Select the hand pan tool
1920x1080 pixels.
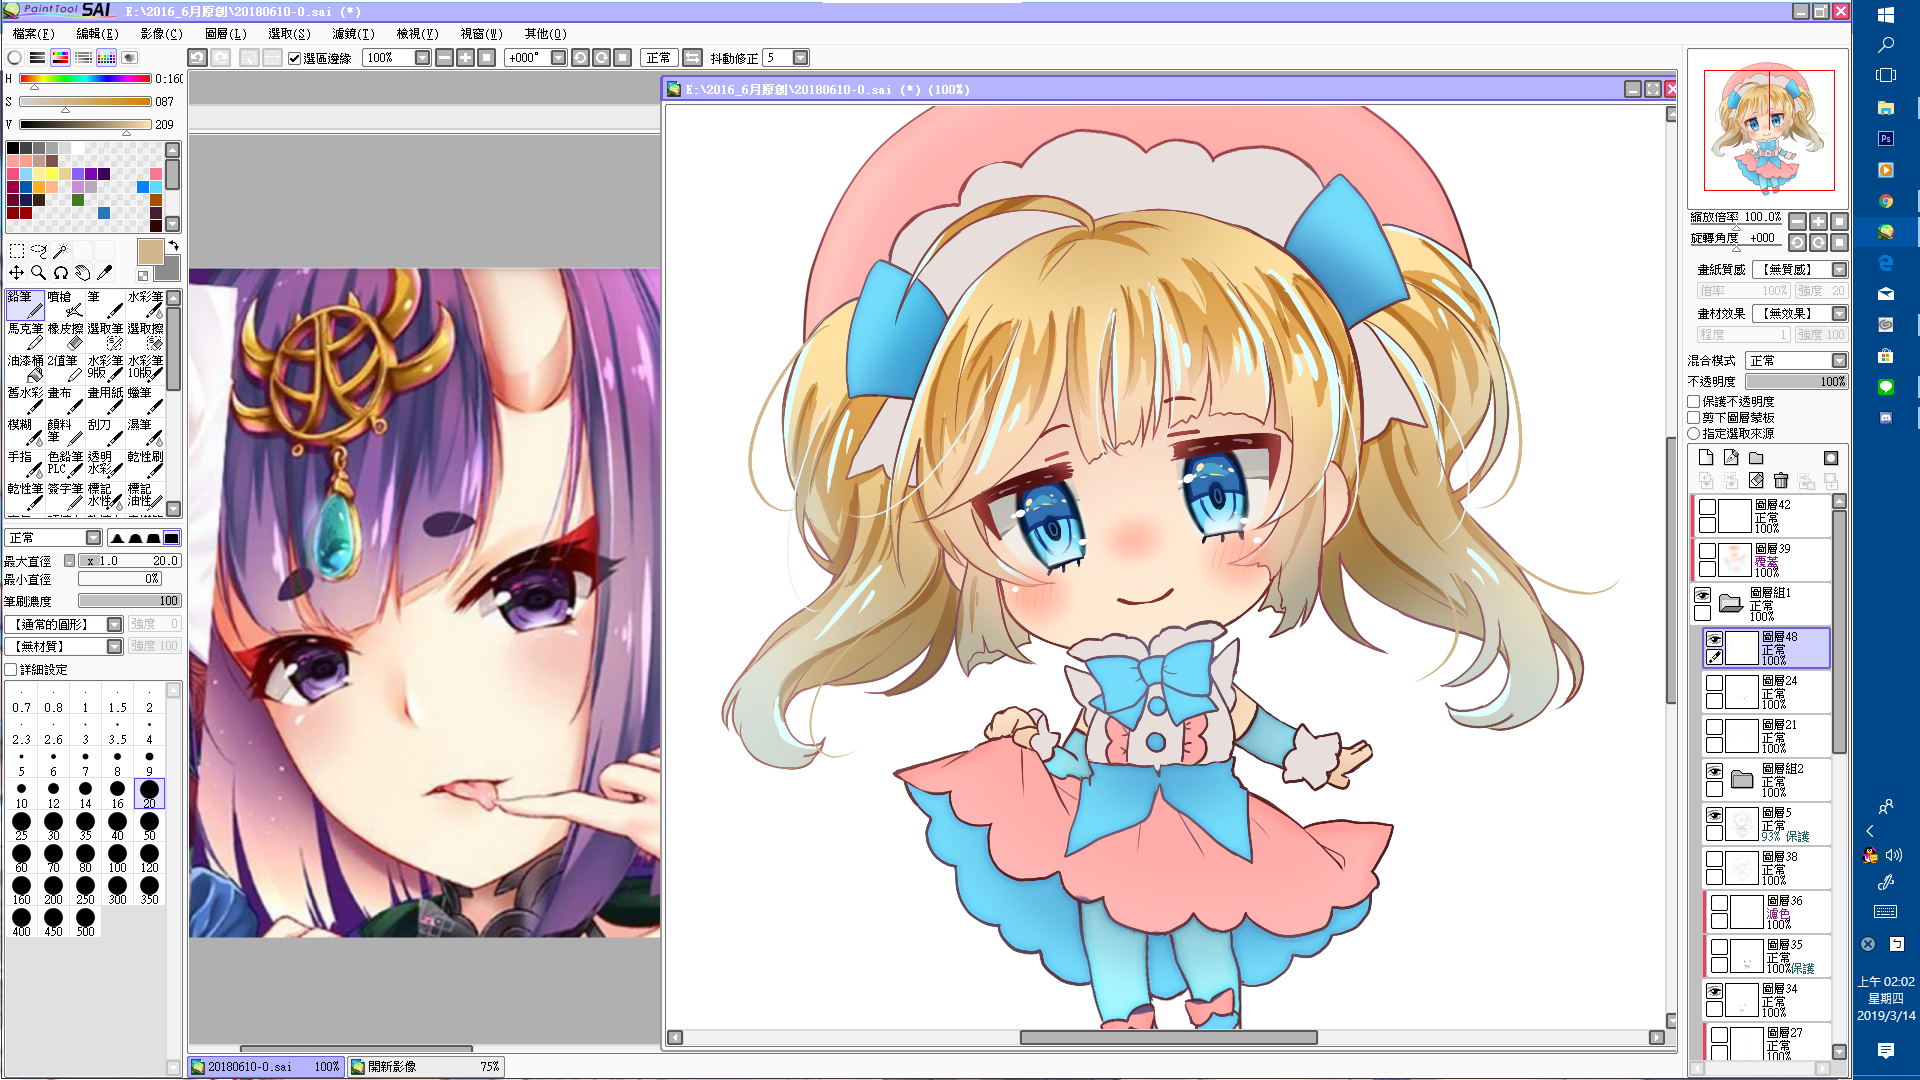click(x=83, y=273)
